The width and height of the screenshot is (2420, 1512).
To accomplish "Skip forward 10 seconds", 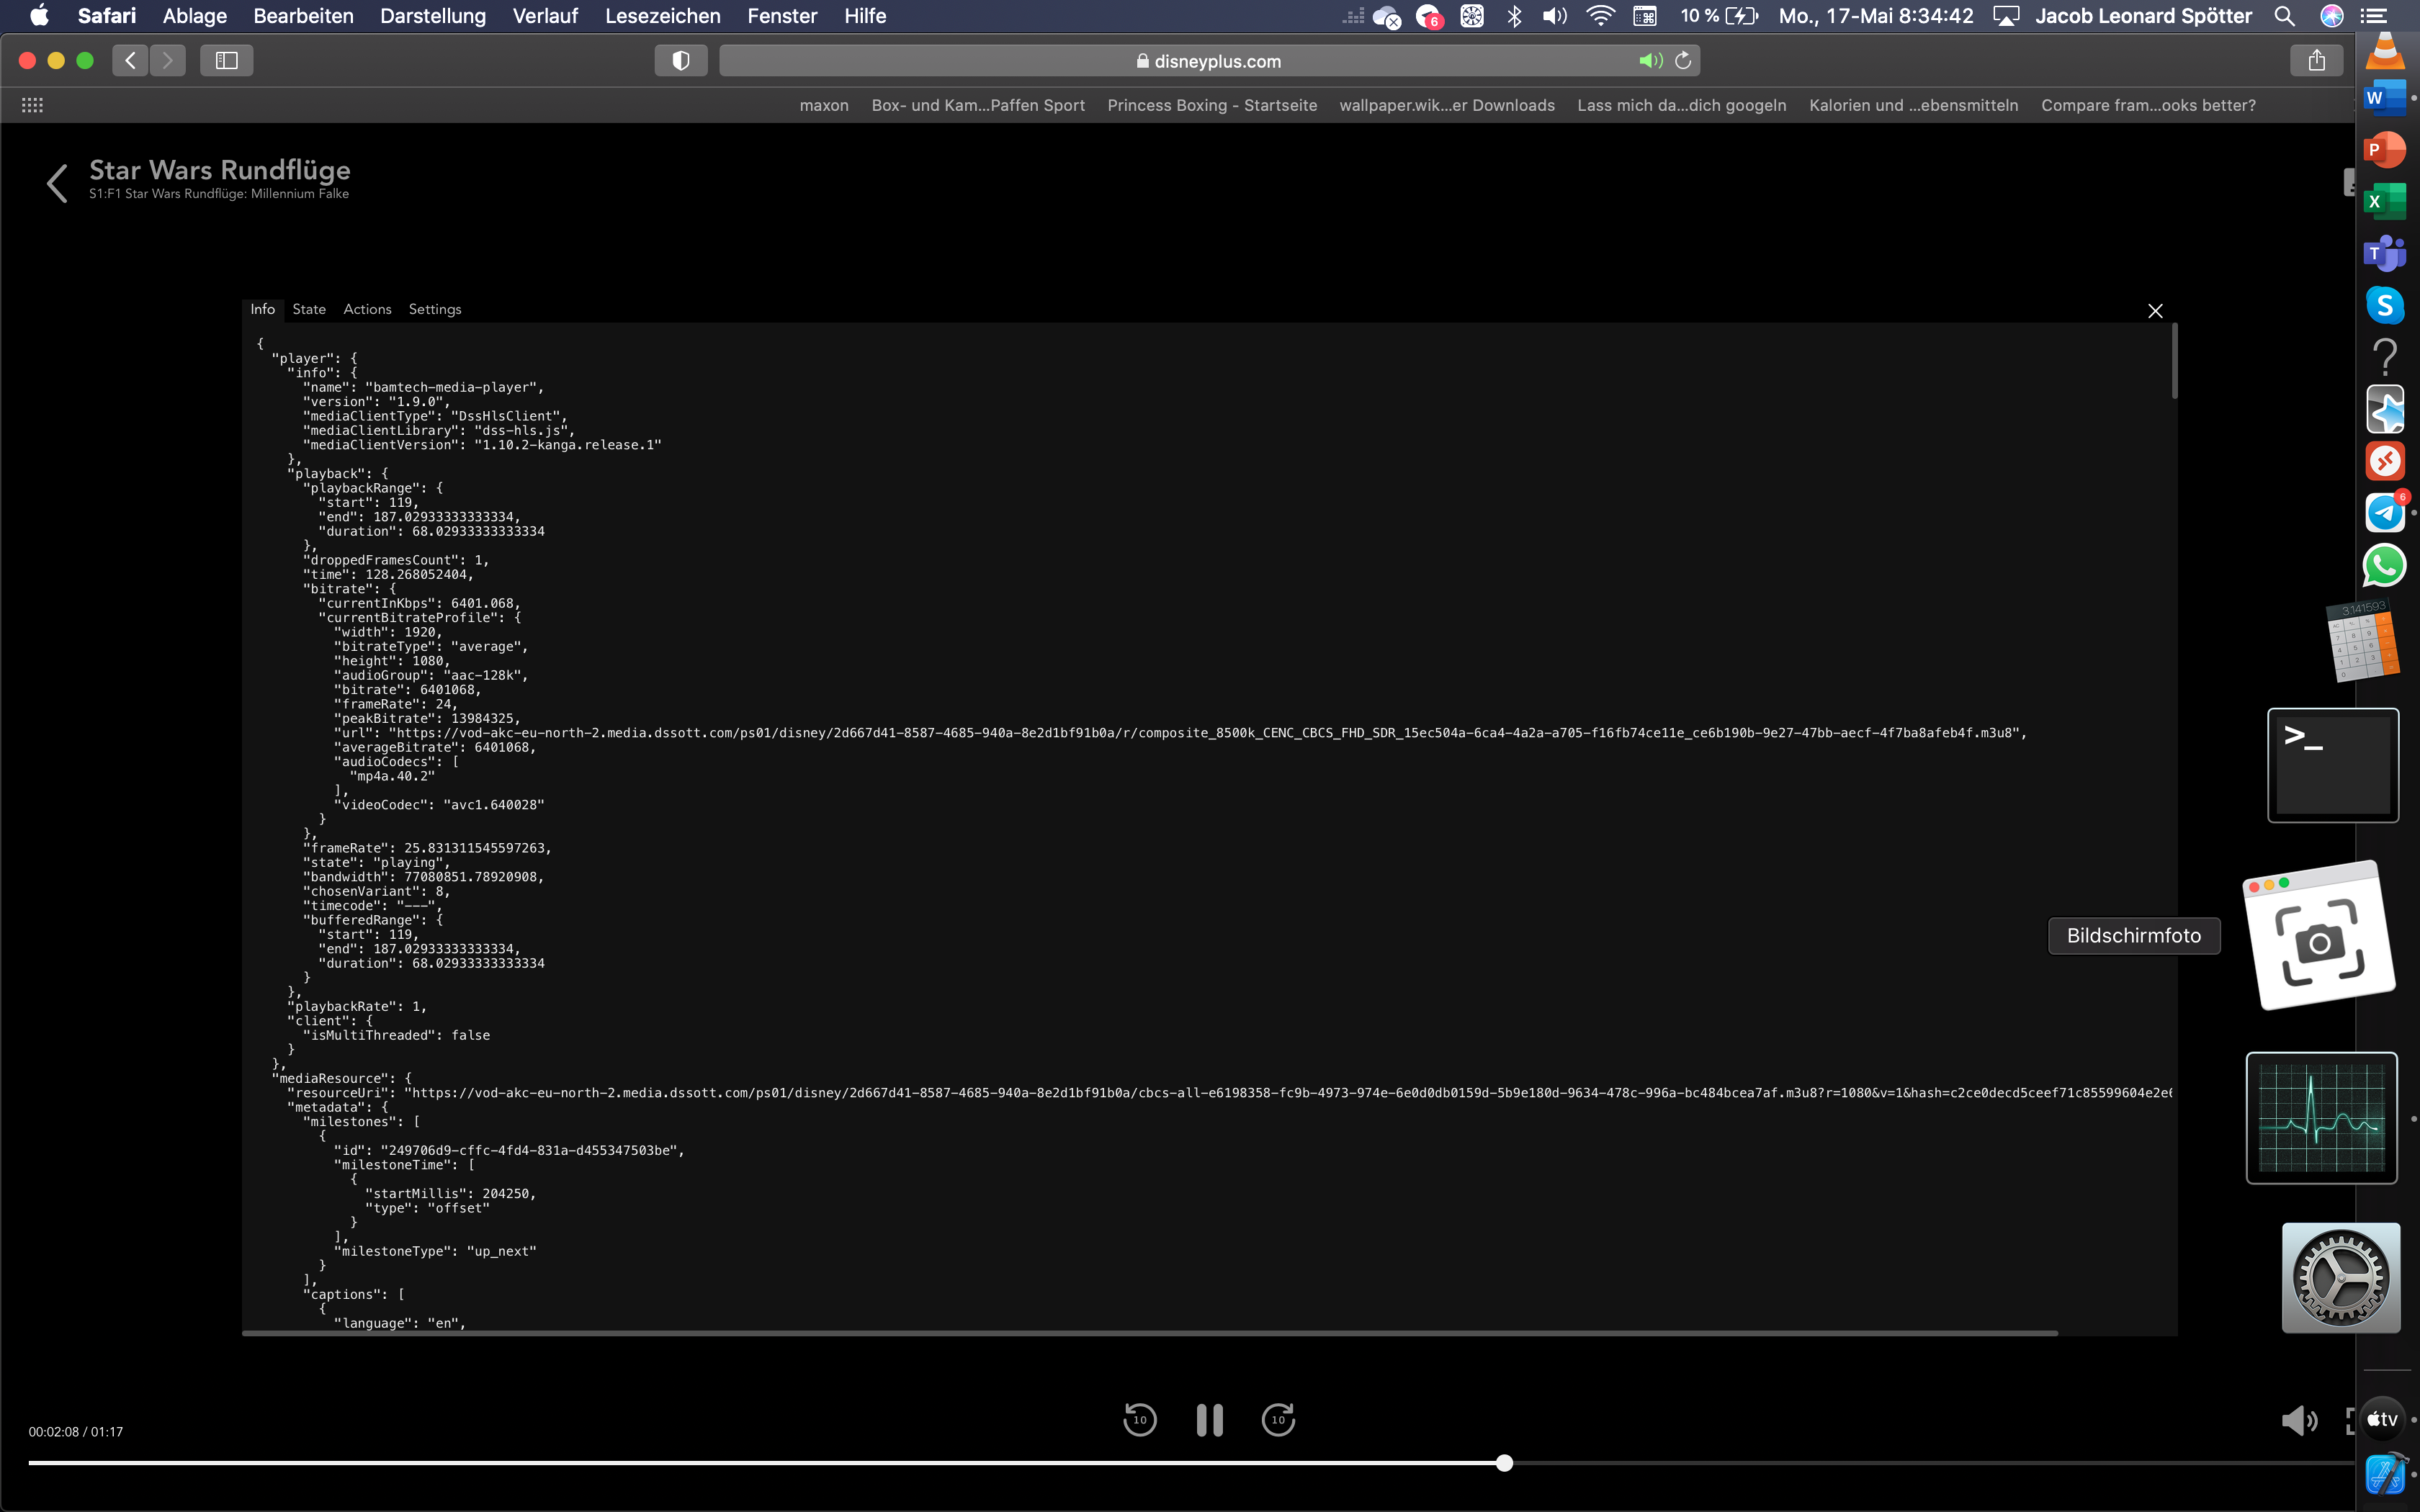I will tap(1278, 1420).
